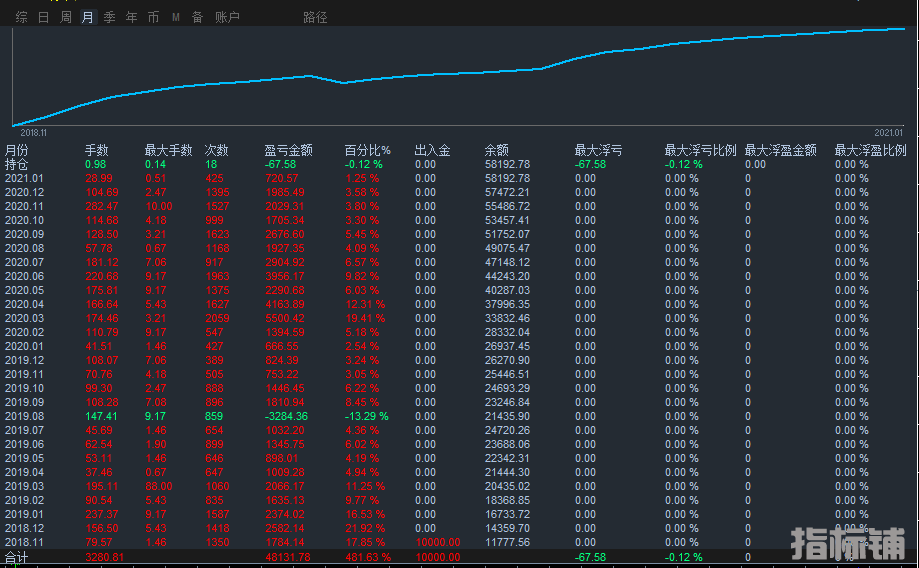Viewport: 919px width, 568px height.
Task: Select the 2019.04 month row
Action: 460,472
